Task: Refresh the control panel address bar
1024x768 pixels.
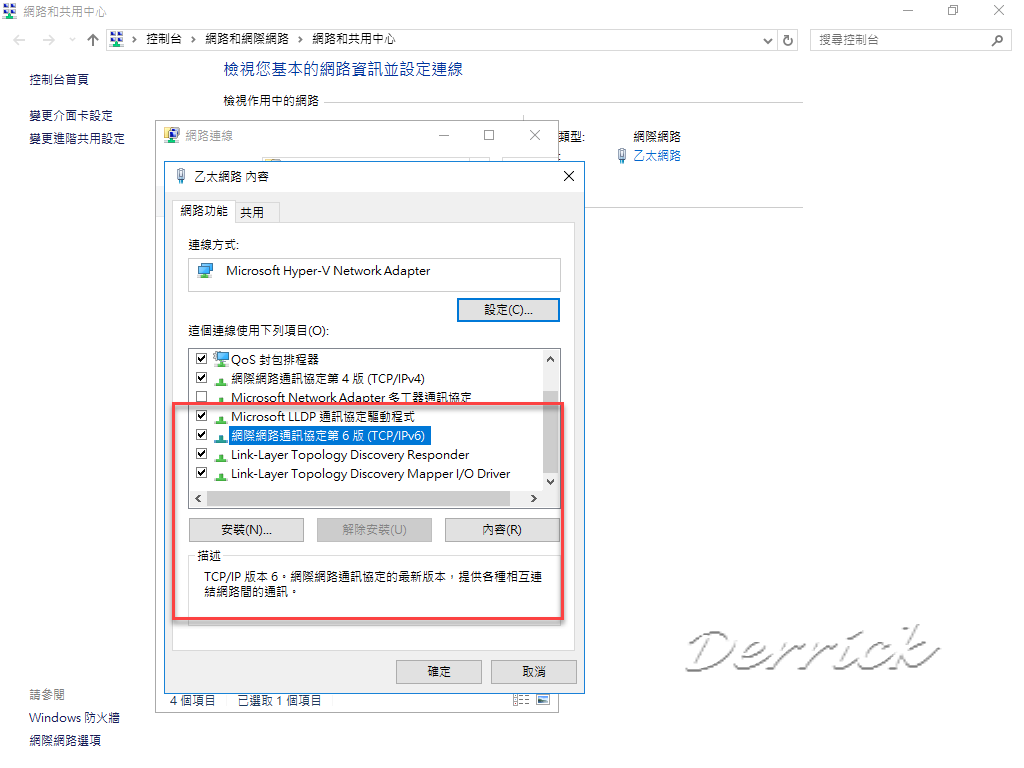Action: point(788,40)
